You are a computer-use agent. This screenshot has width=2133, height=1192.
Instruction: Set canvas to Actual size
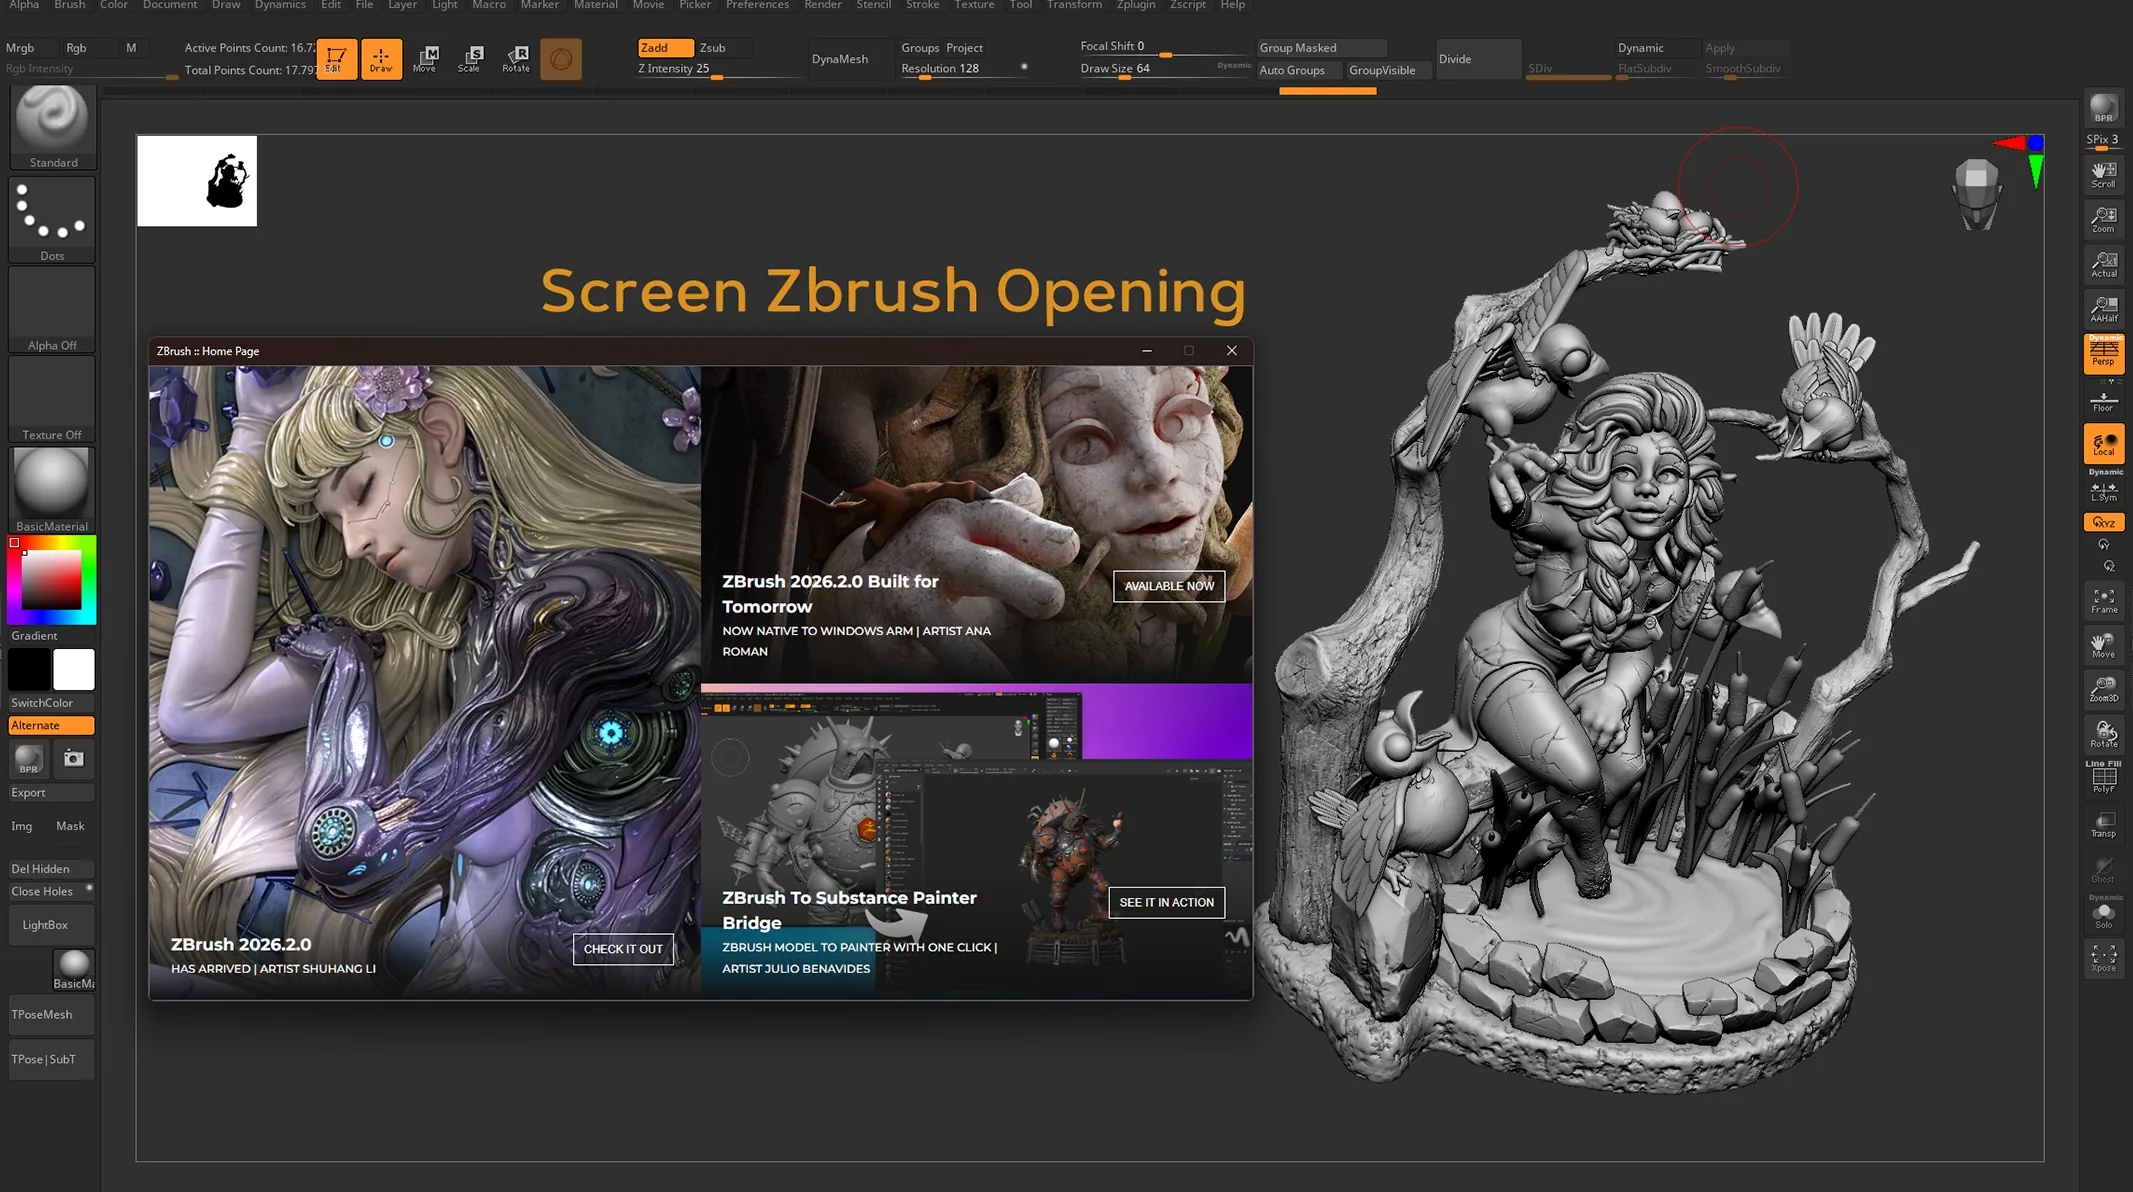click(x=2103, y=264)
